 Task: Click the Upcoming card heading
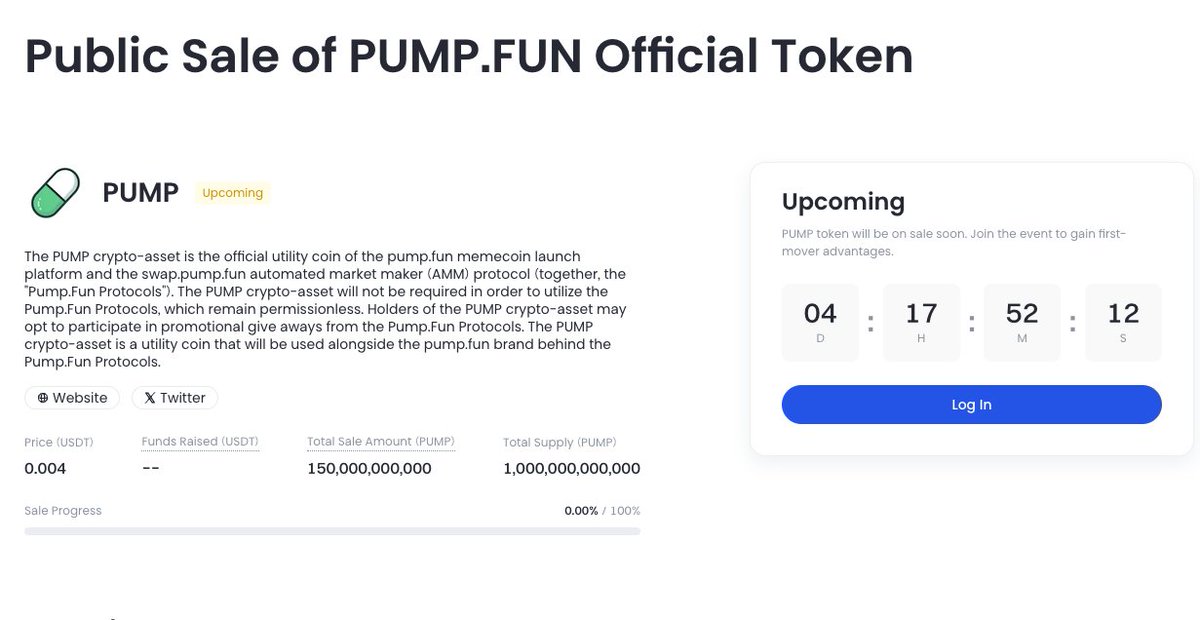(843, 201)
